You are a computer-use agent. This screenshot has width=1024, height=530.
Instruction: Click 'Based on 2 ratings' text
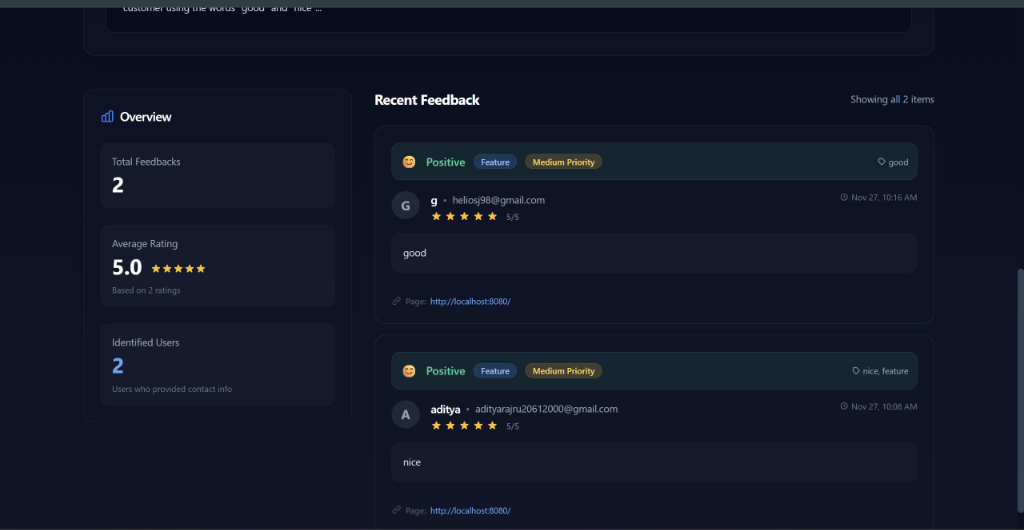(146, 290)
